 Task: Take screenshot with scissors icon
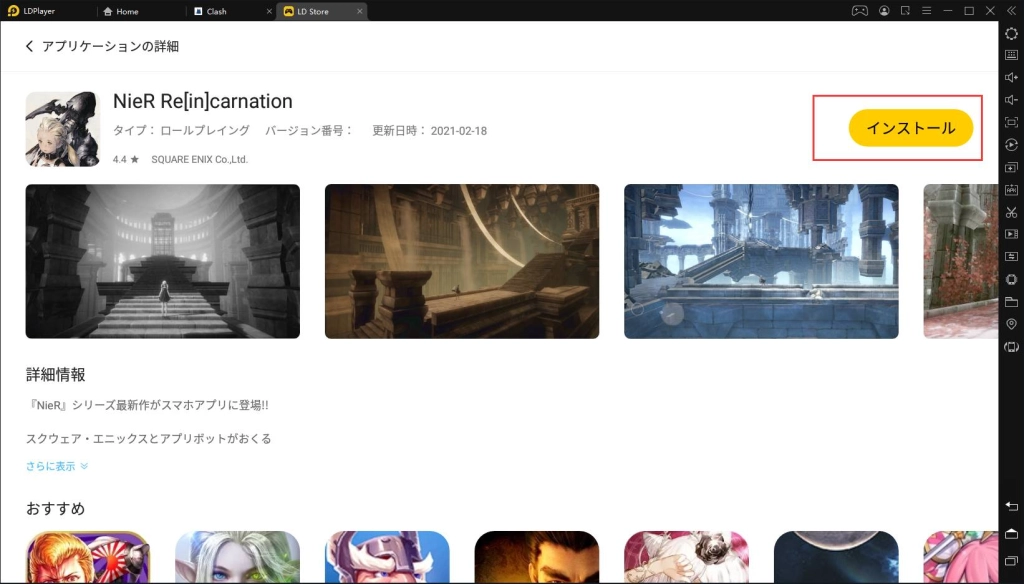pos(1012,212)
